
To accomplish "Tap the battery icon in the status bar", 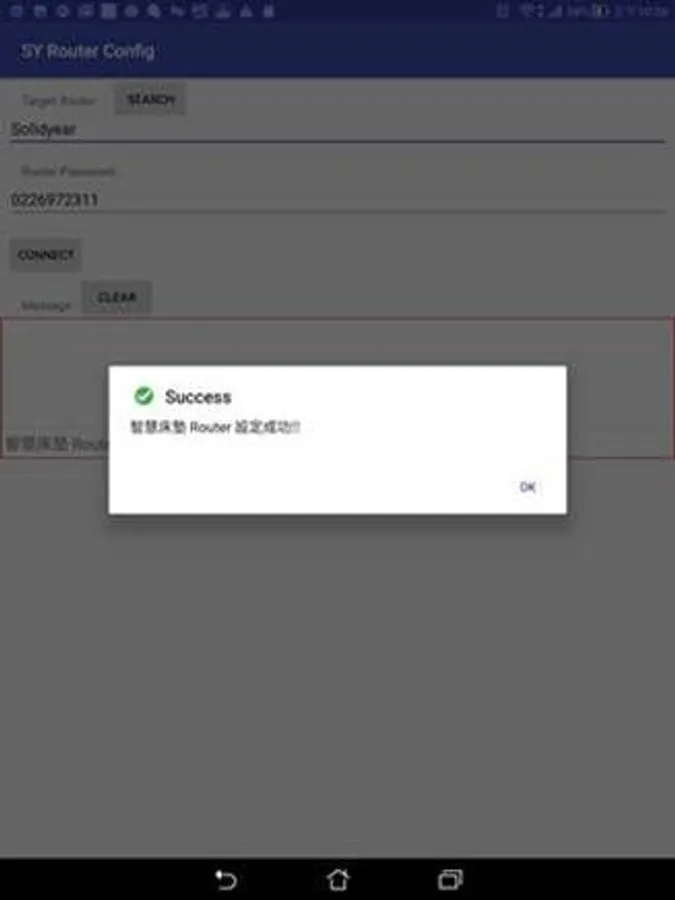I will coord(600,11).
